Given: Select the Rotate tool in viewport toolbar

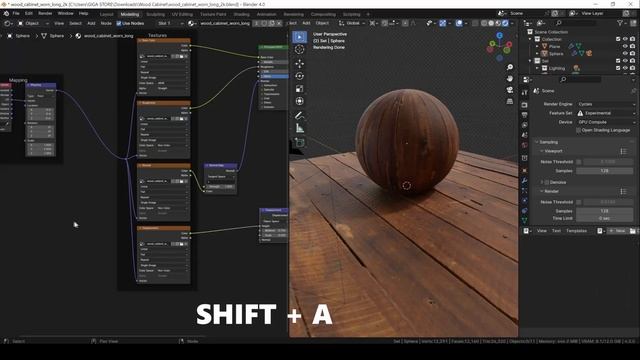Looking at the screenshot, I should [x=300, y=76].
